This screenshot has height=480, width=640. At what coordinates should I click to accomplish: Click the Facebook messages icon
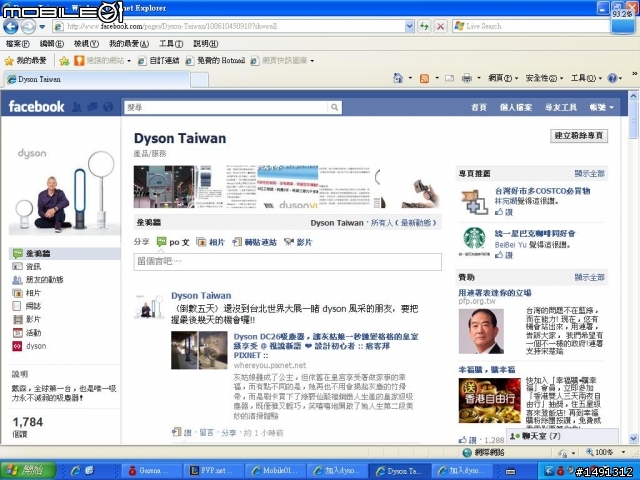point(92,107)
